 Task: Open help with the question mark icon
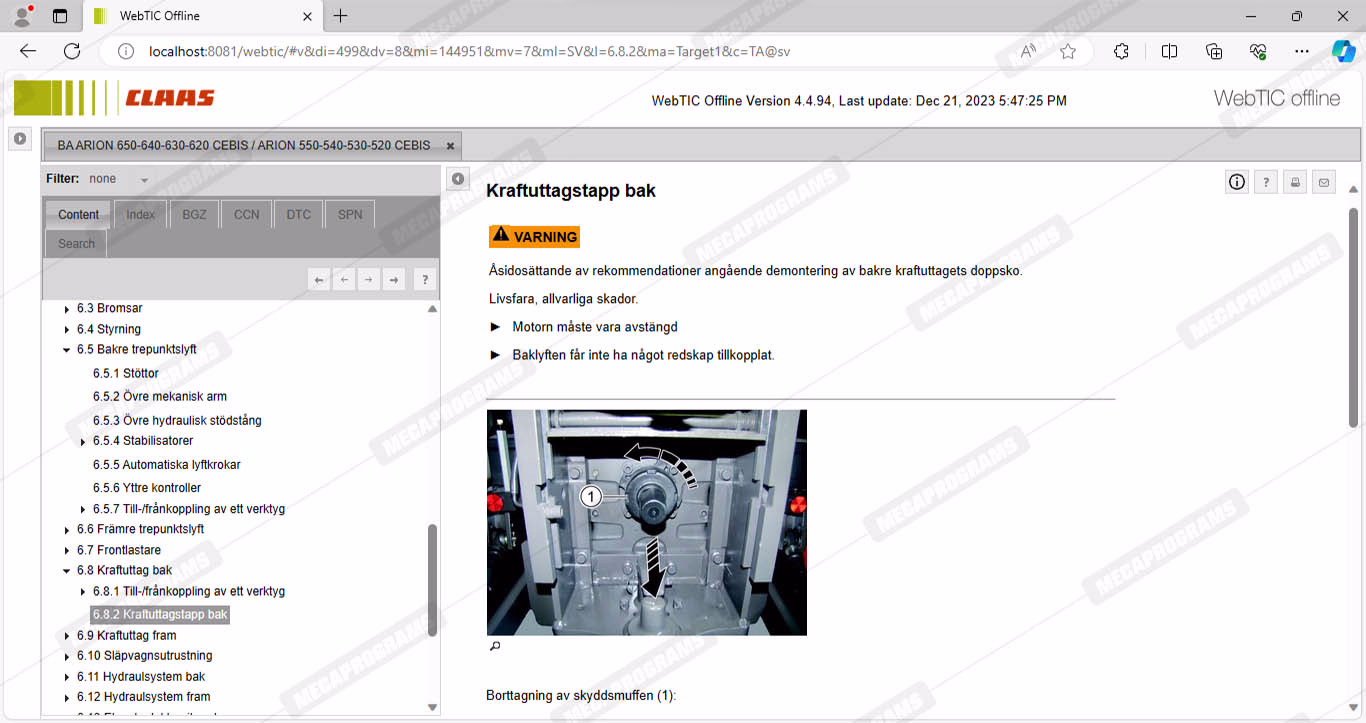(1266, 182)
